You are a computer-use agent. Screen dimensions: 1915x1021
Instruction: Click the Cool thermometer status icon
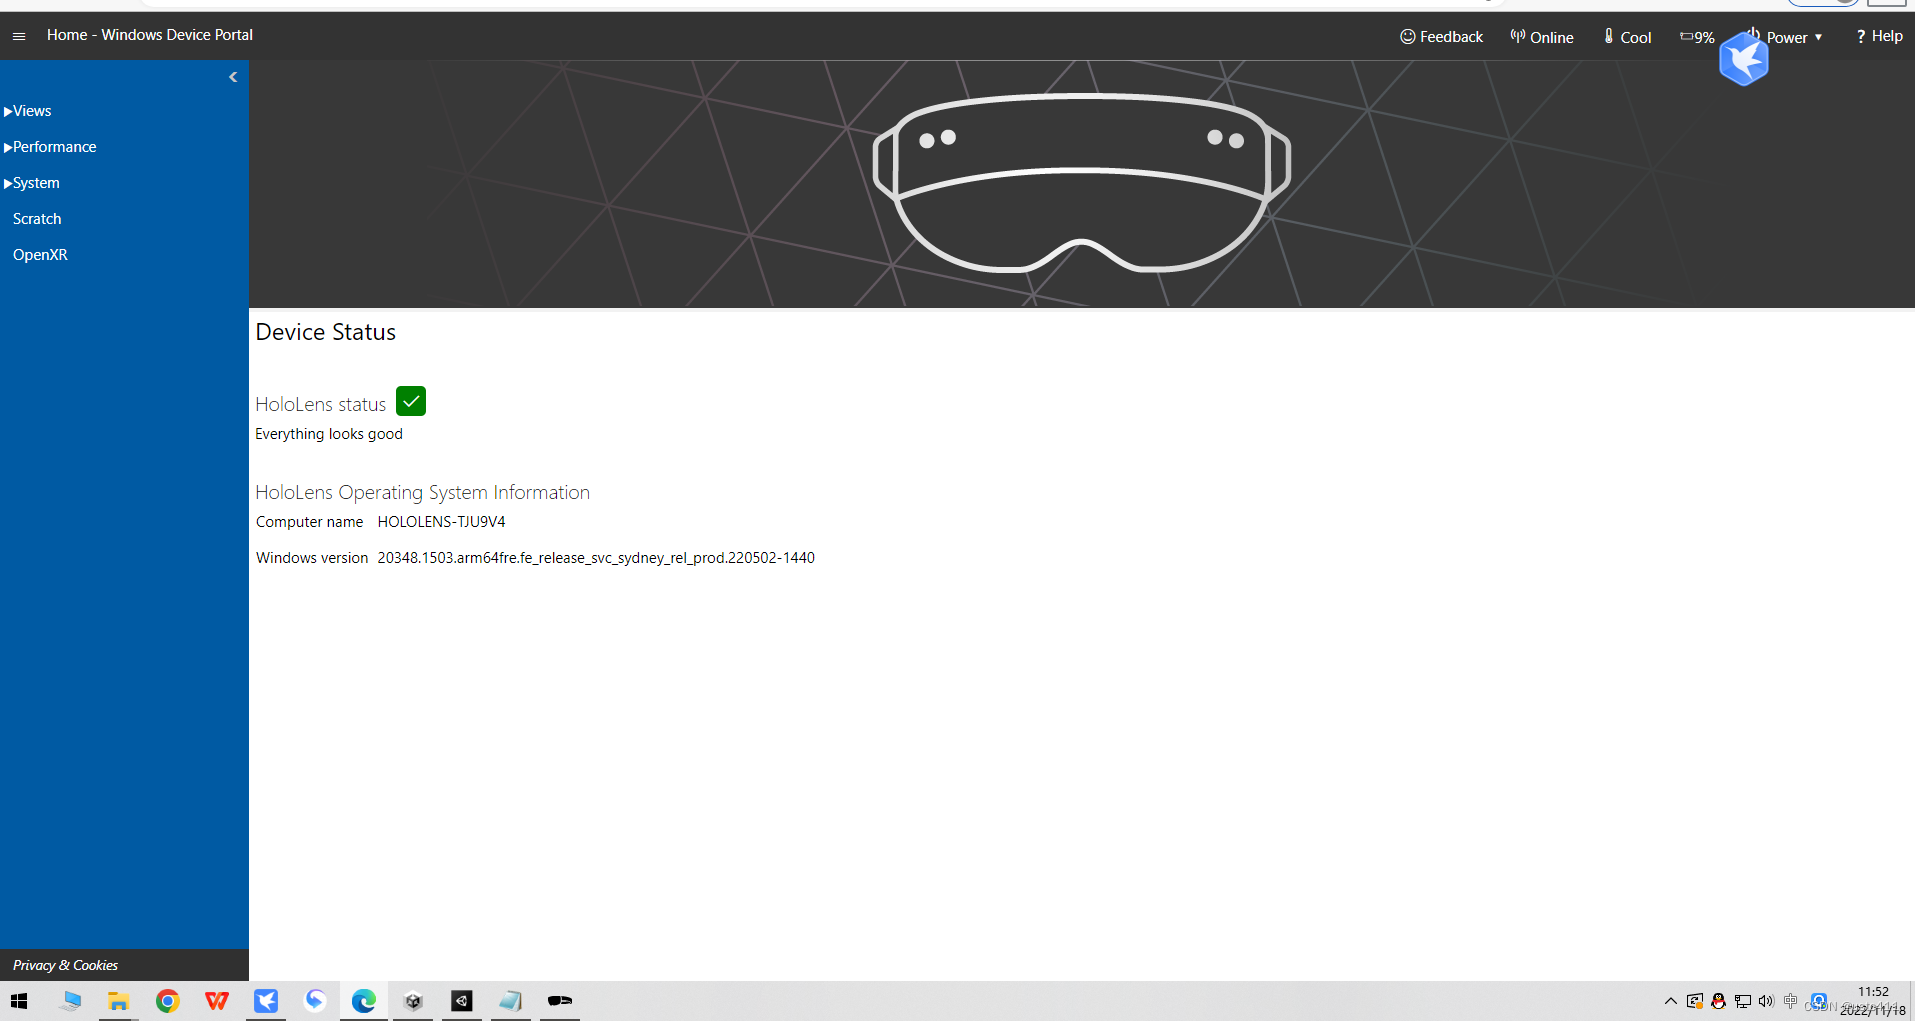click(x=1608, y=36)
